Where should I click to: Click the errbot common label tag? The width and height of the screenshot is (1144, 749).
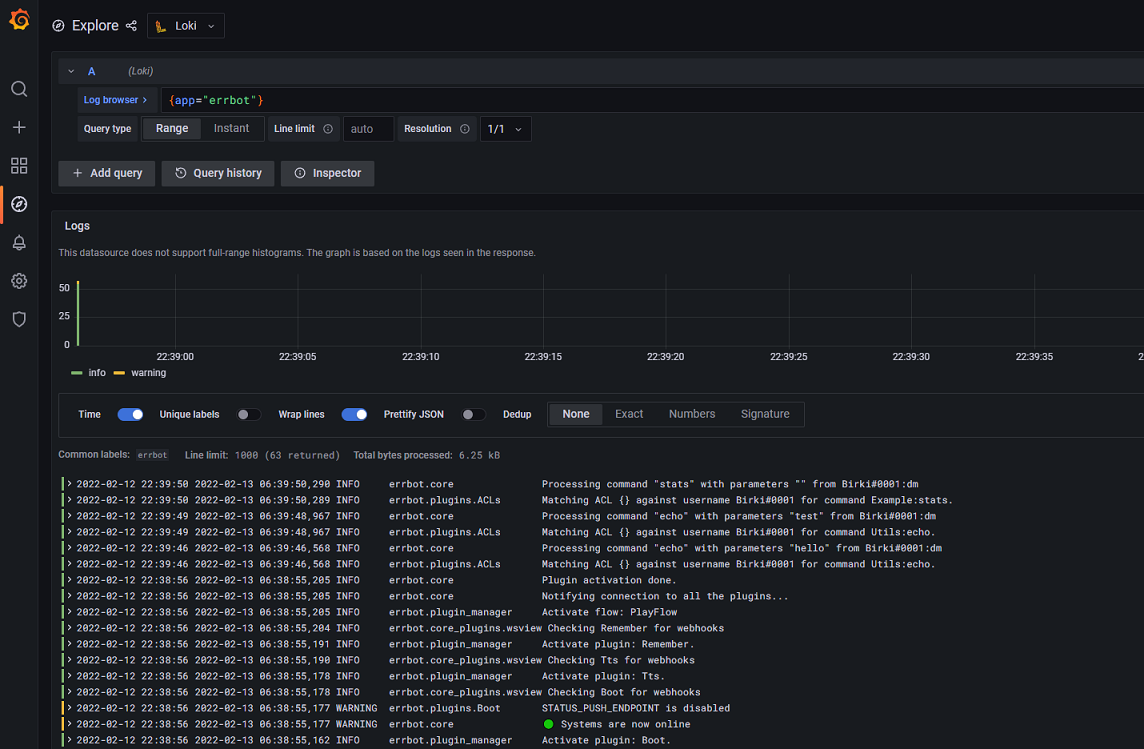[x=152, y=455]
